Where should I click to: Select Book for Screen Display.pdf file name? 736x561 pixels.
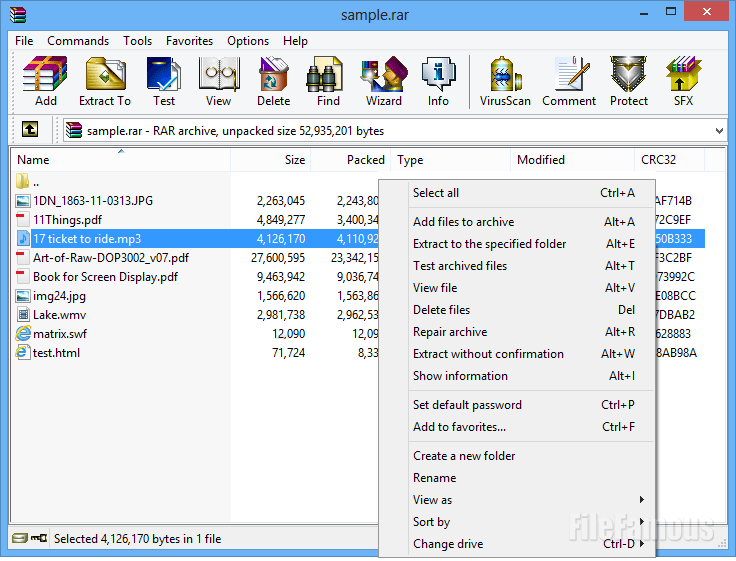(106, 277)
